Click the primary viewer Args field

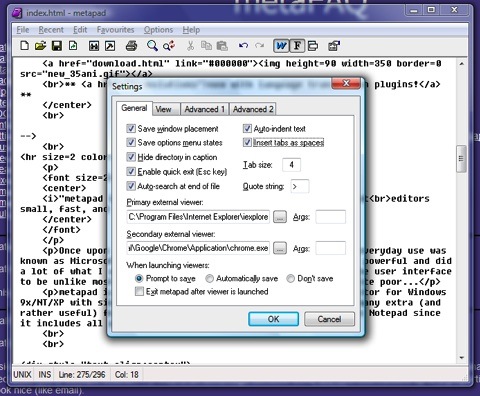point(330,217)
